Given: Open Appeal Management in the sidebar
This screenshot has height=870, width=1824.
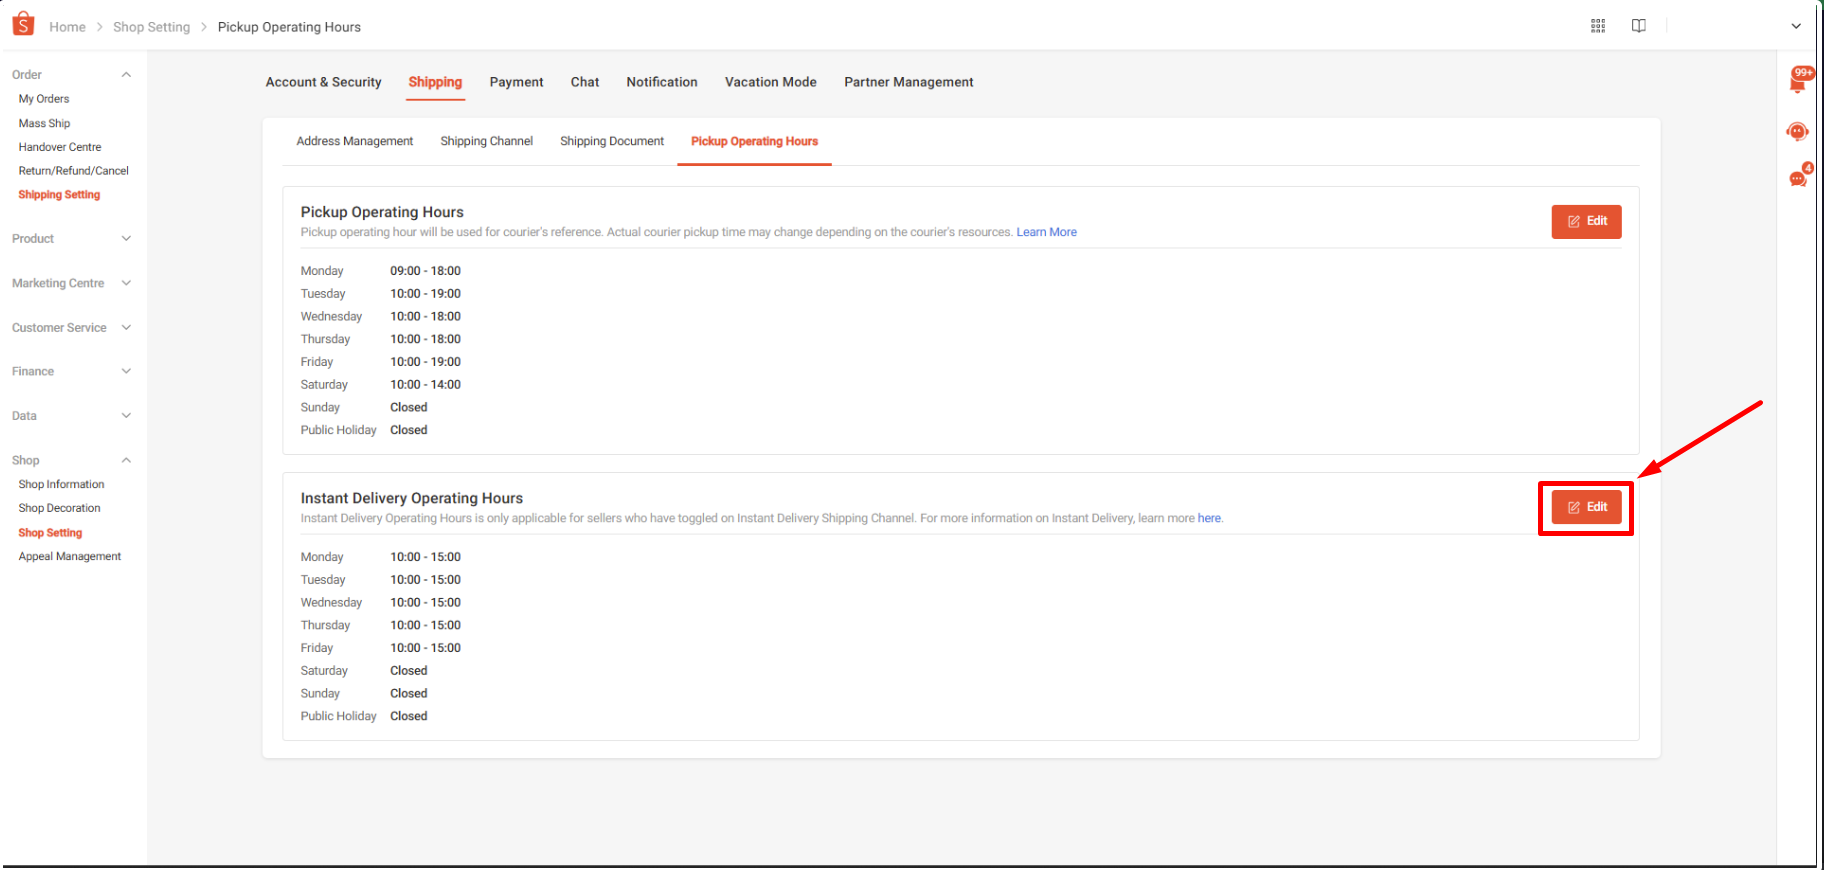Looking at the screenshot, I should [x=70, y=556].
